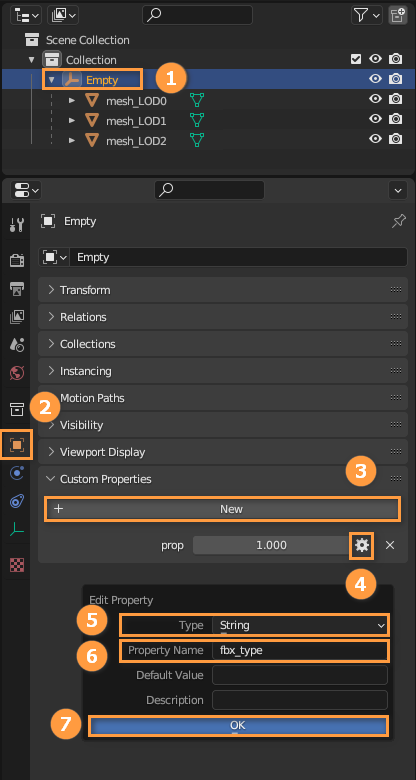Image resolution: width=416 pixels, height=780 pixels.
Task: Click the gear icon to edit prop
Action: 362,545
